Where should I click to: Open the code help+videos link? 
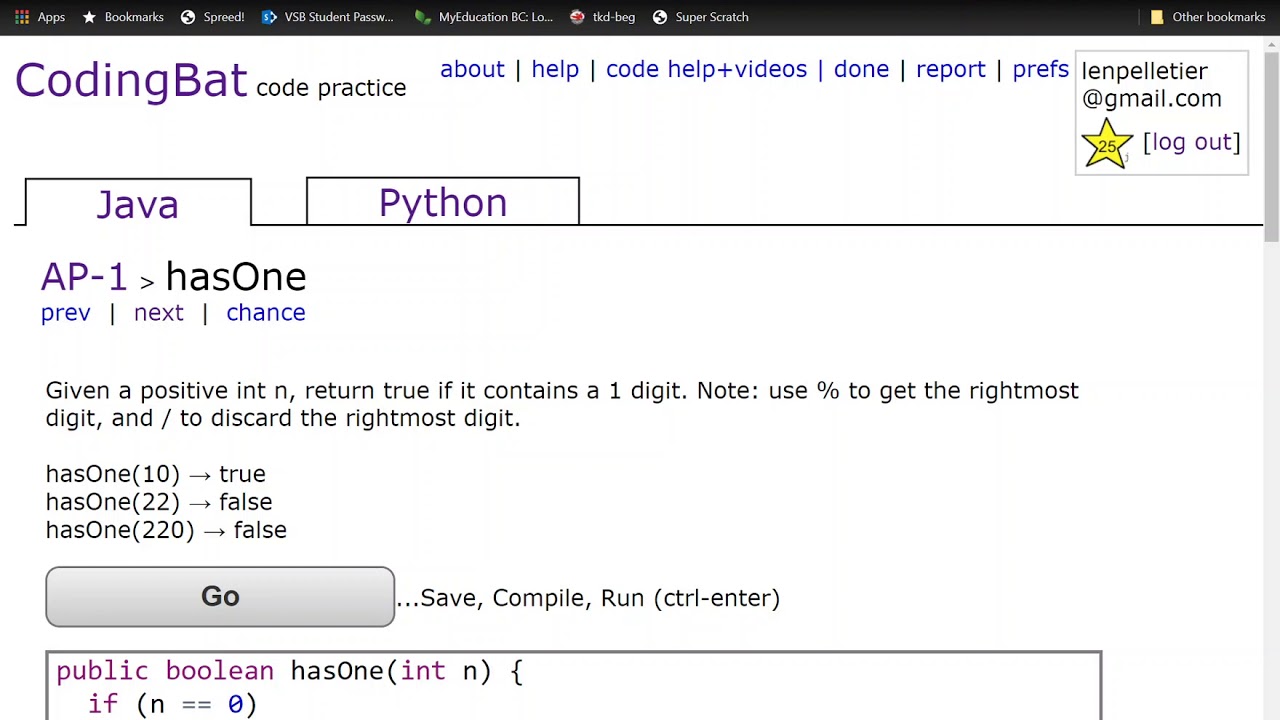(706, 69)
